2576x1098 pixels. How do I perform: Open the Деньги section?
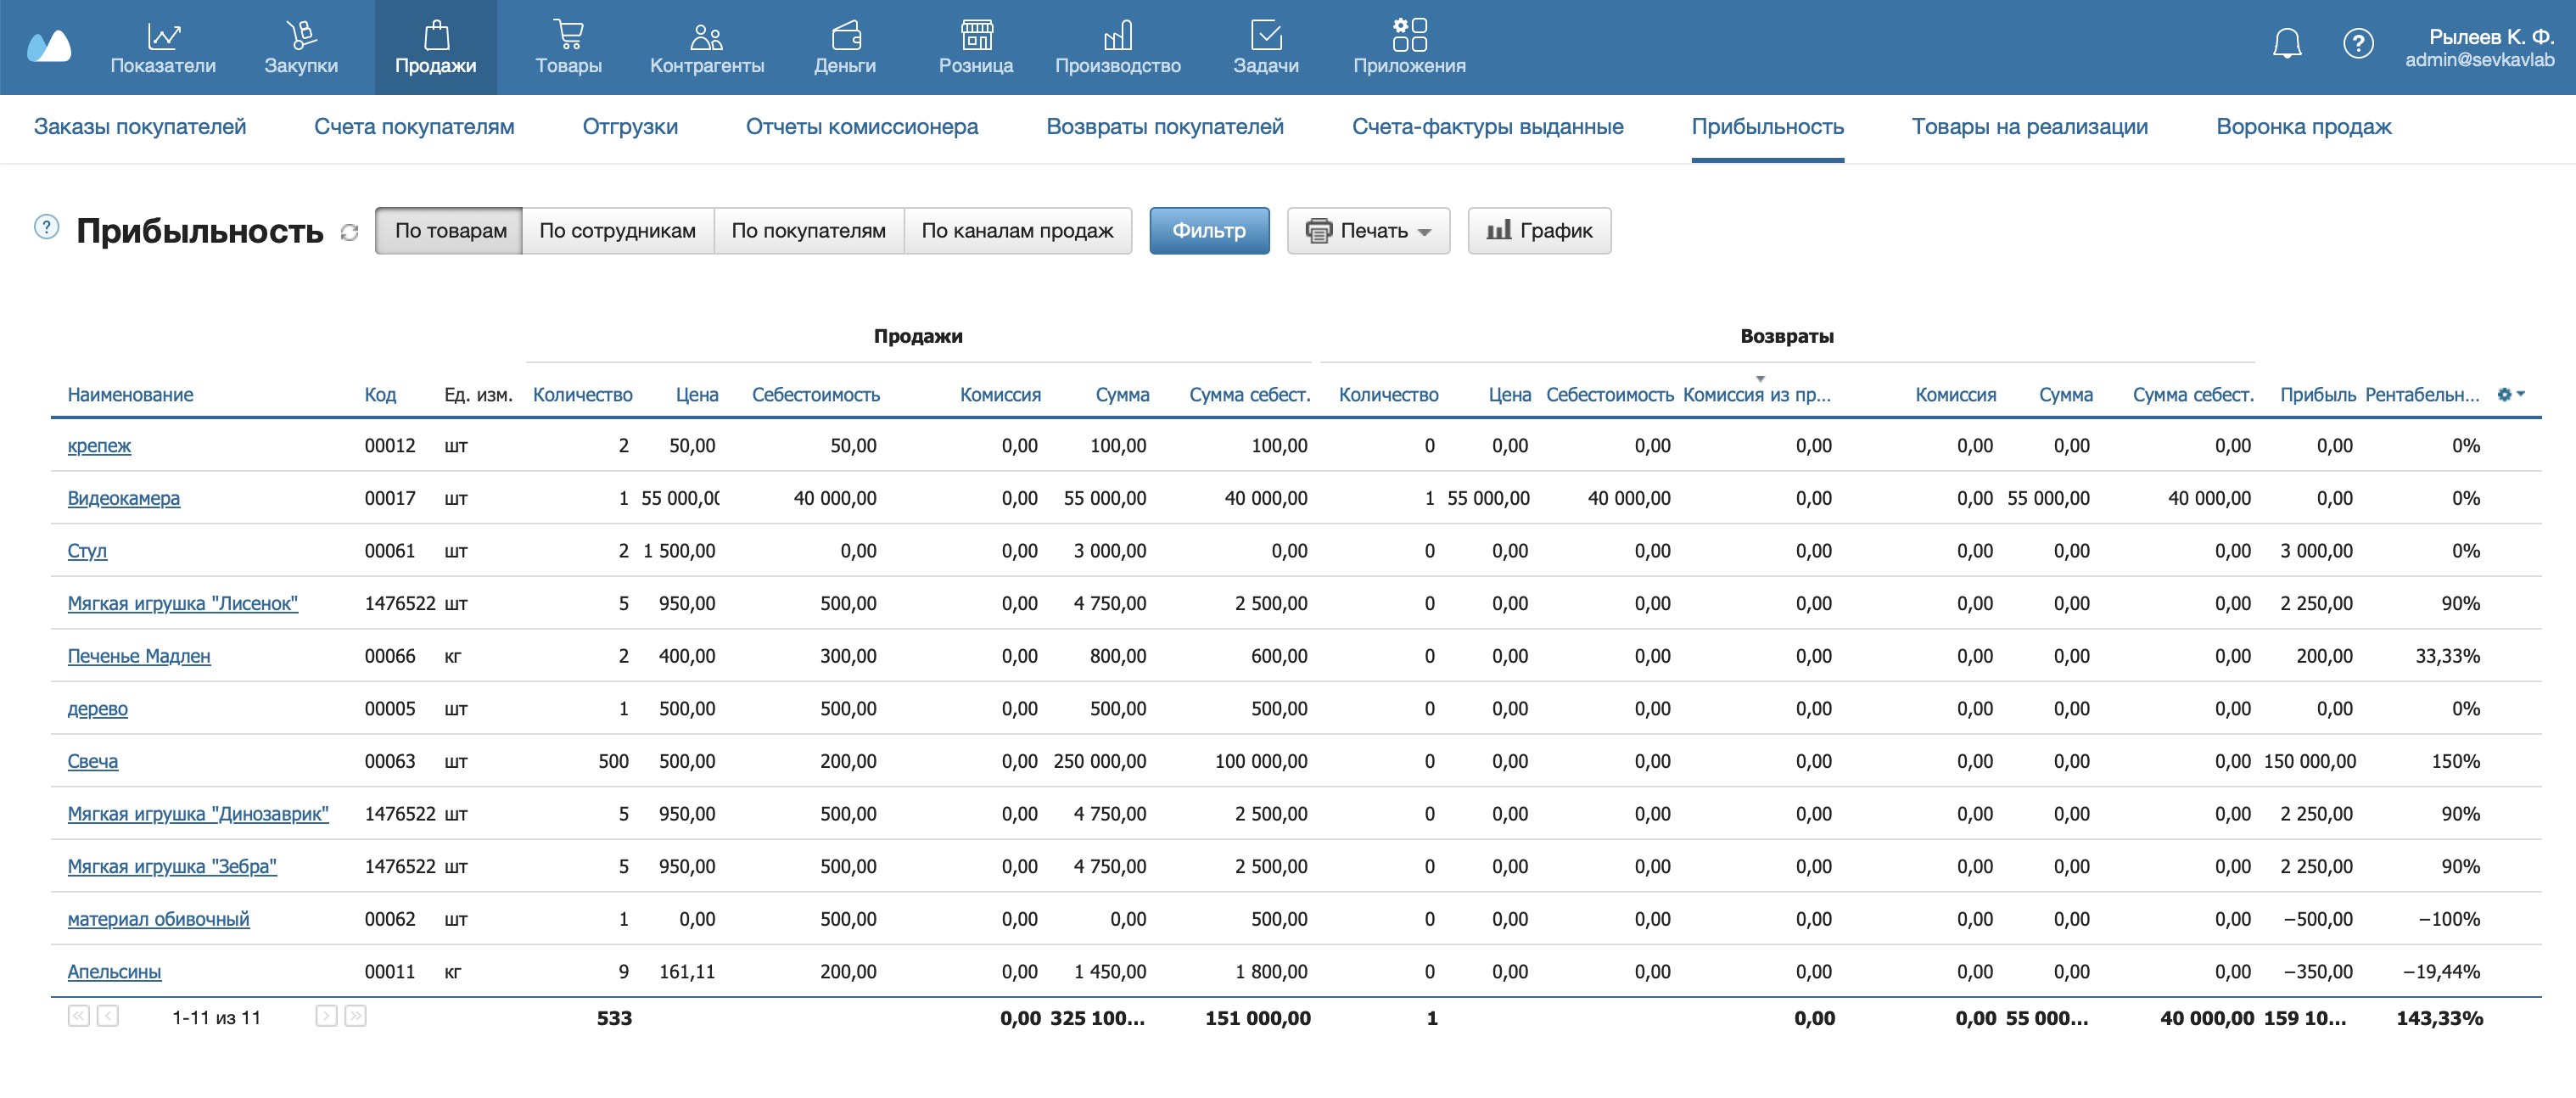(x=844, y=48)
